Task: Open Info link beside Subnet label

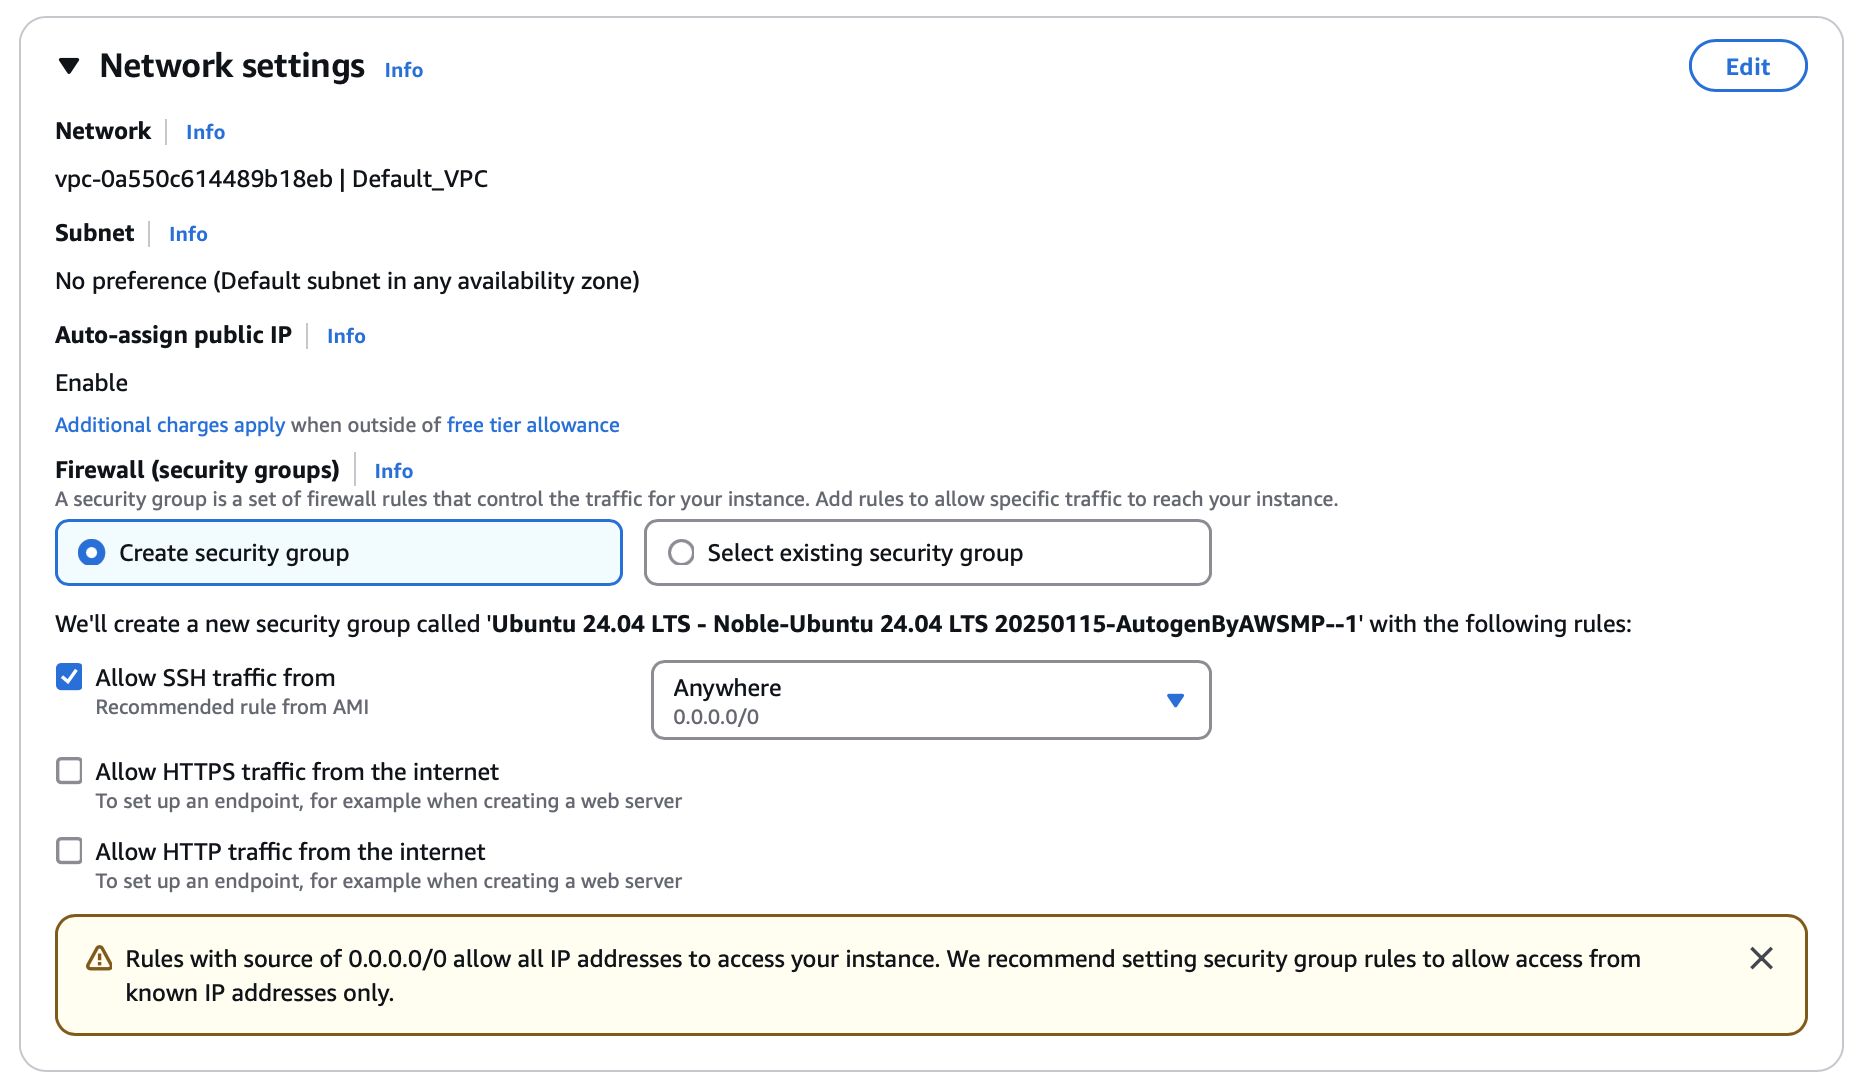Action: pos(188,234)
